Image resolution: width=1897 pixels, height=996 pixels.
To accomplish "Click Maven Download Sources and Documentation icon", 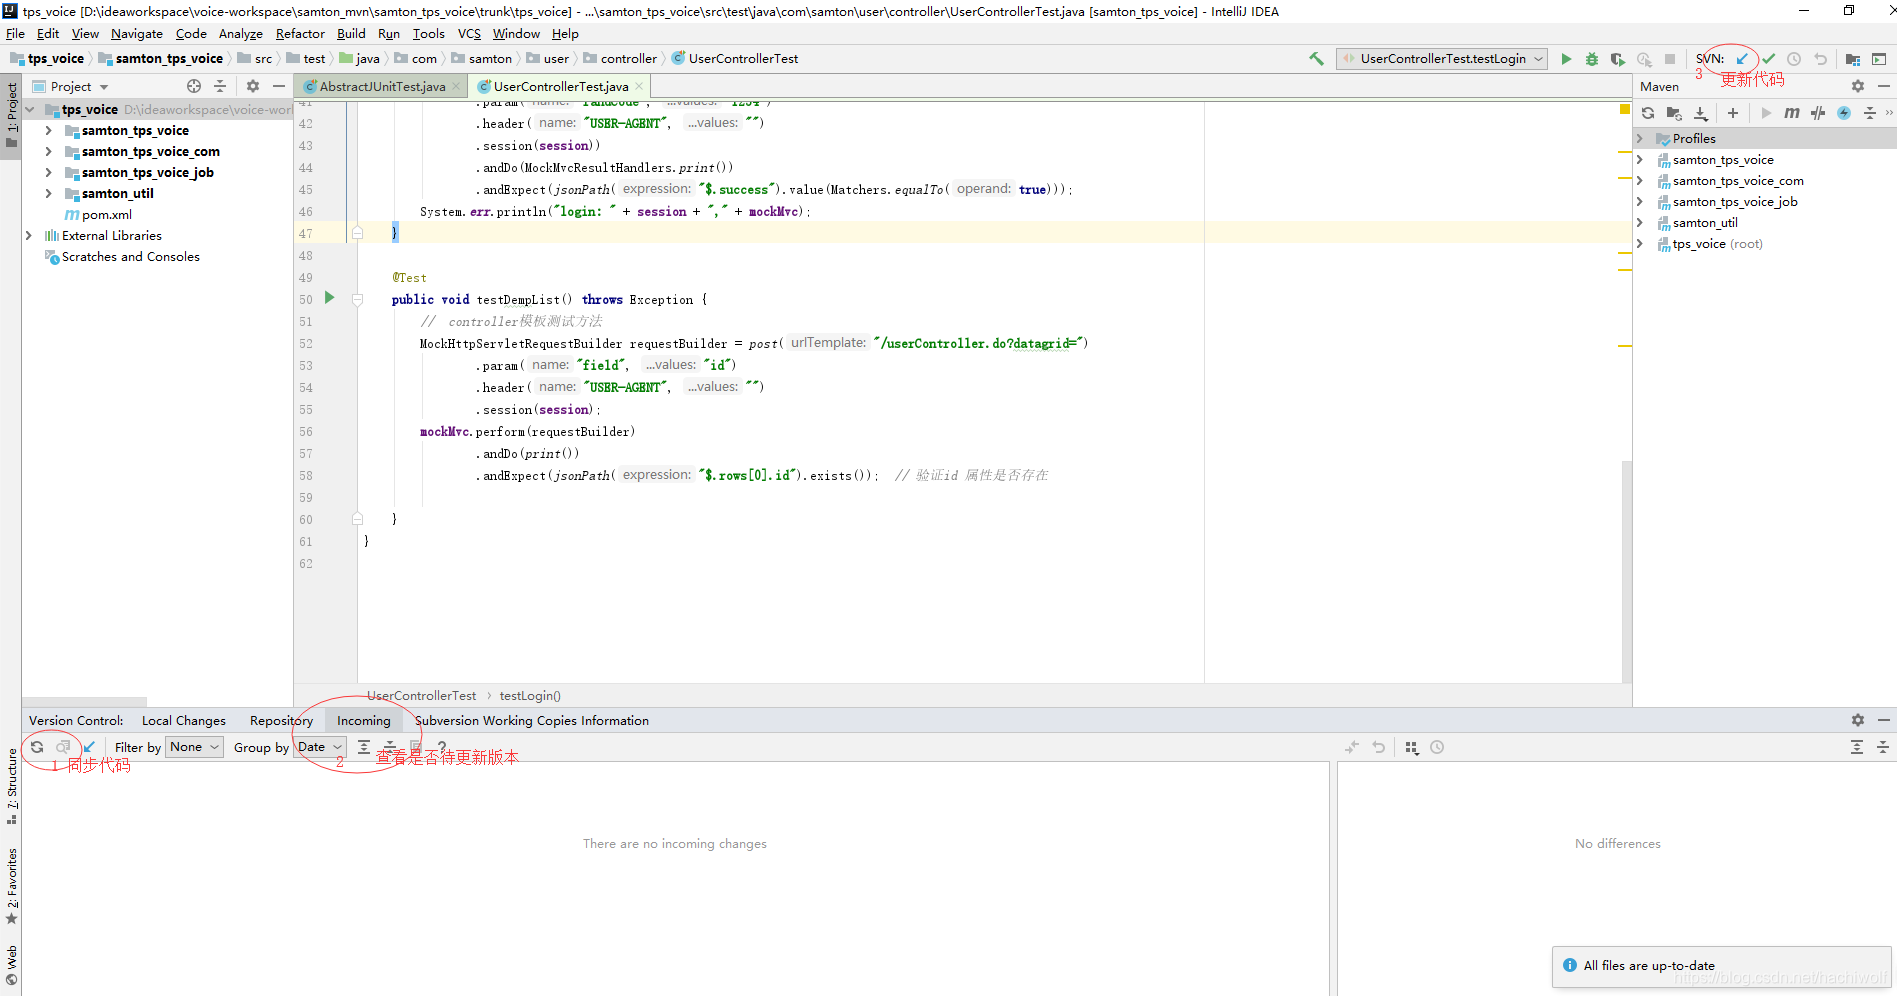I will (x=1701, y=113).
